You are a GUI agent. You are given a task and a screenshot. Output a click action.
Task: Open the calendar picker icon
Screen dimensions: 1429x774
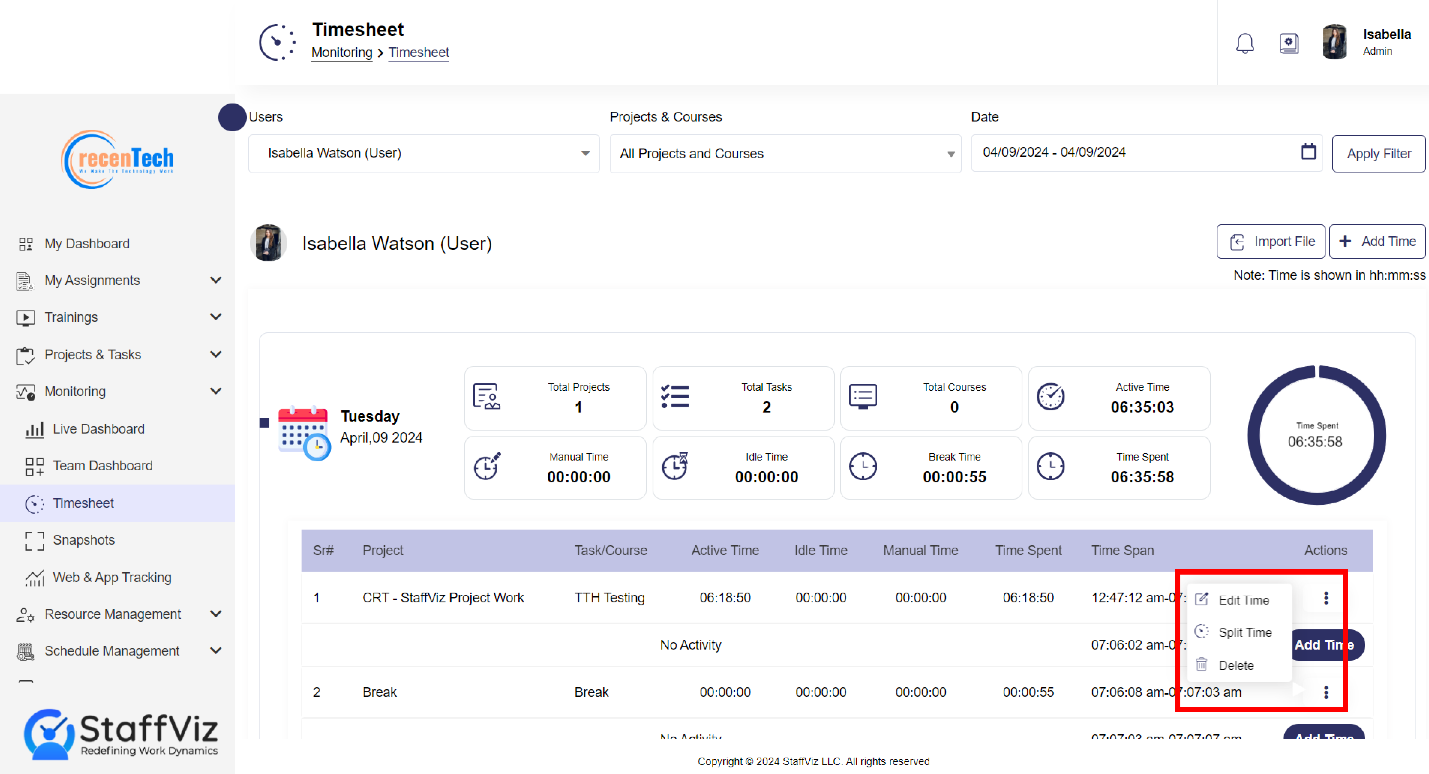click(1308, 152)
